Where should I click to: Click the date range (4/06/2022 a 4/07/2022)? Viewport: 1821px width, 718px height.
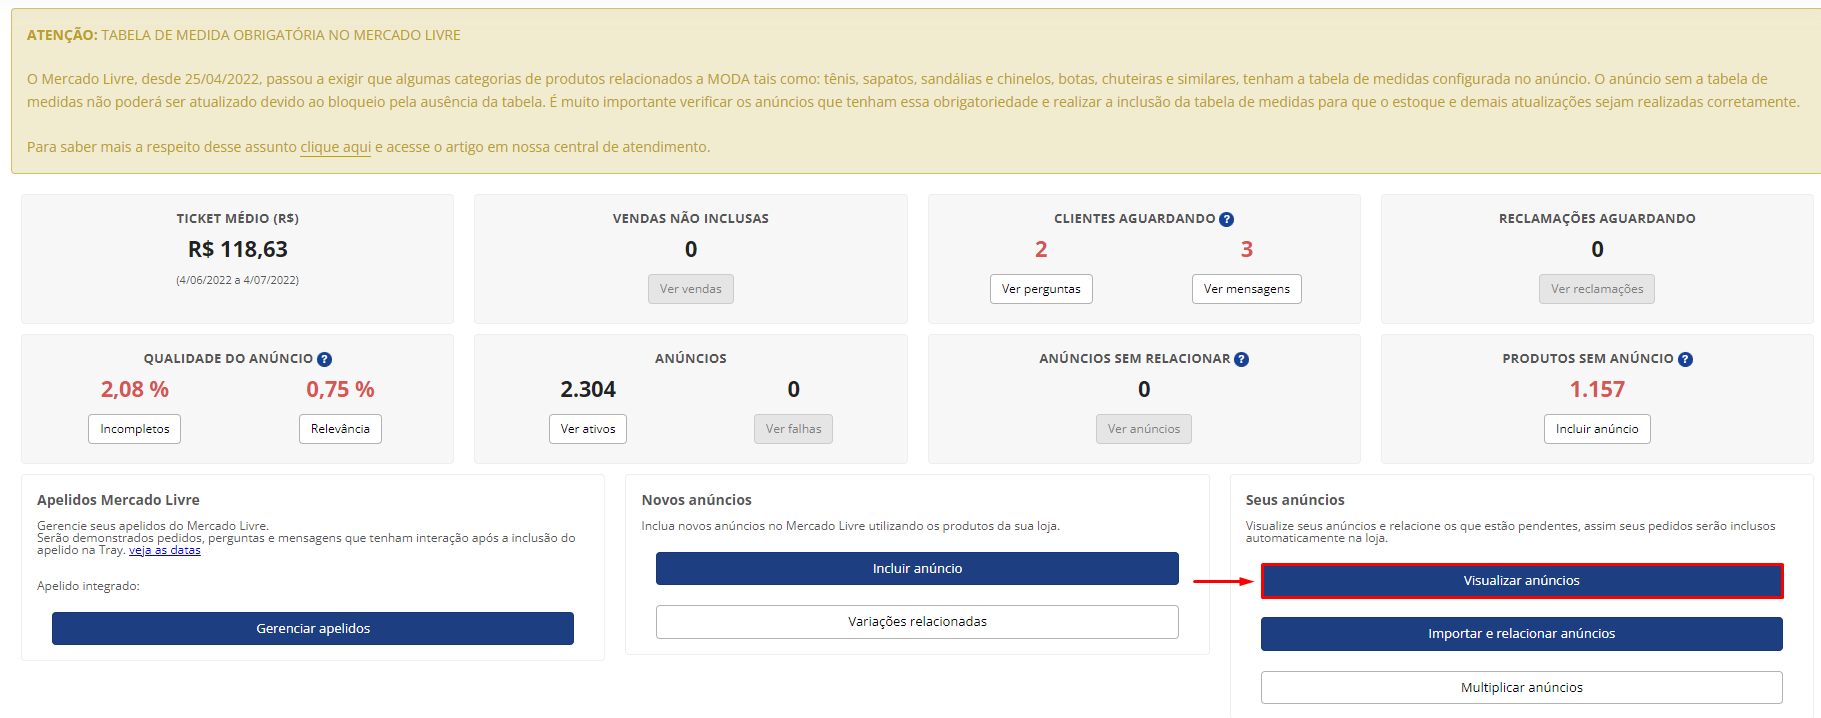[x=238, y=280]
